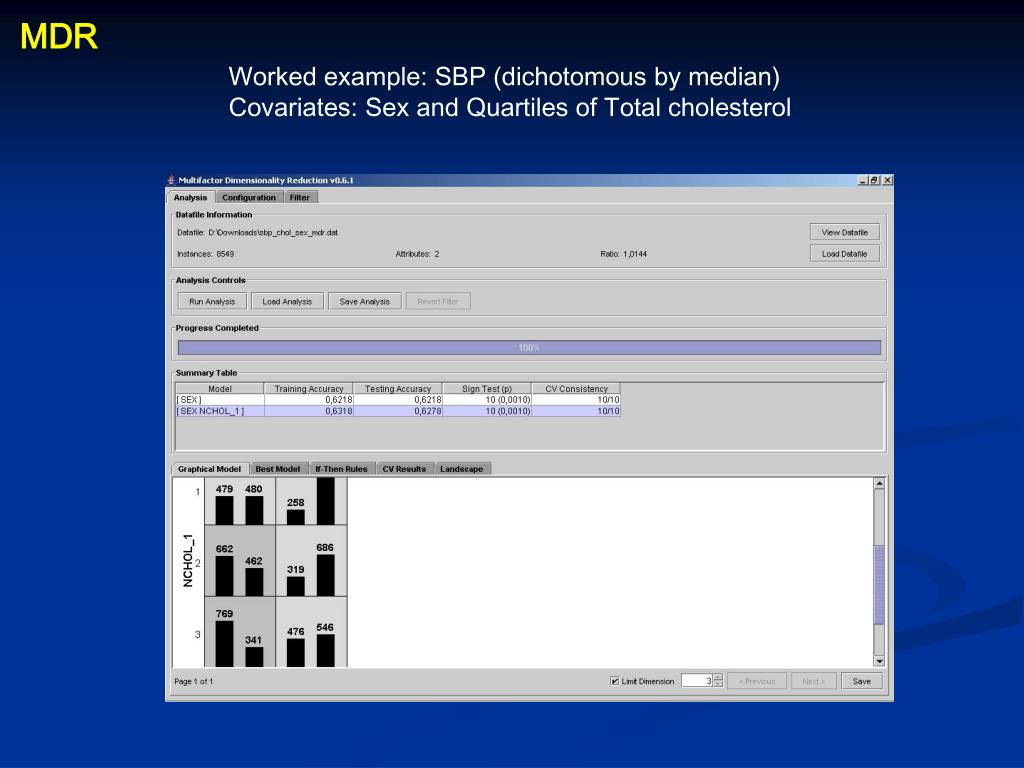Click the CV Consistency column header
Viewport: 1024px width, 768px height.
click(x=576, y=389)
